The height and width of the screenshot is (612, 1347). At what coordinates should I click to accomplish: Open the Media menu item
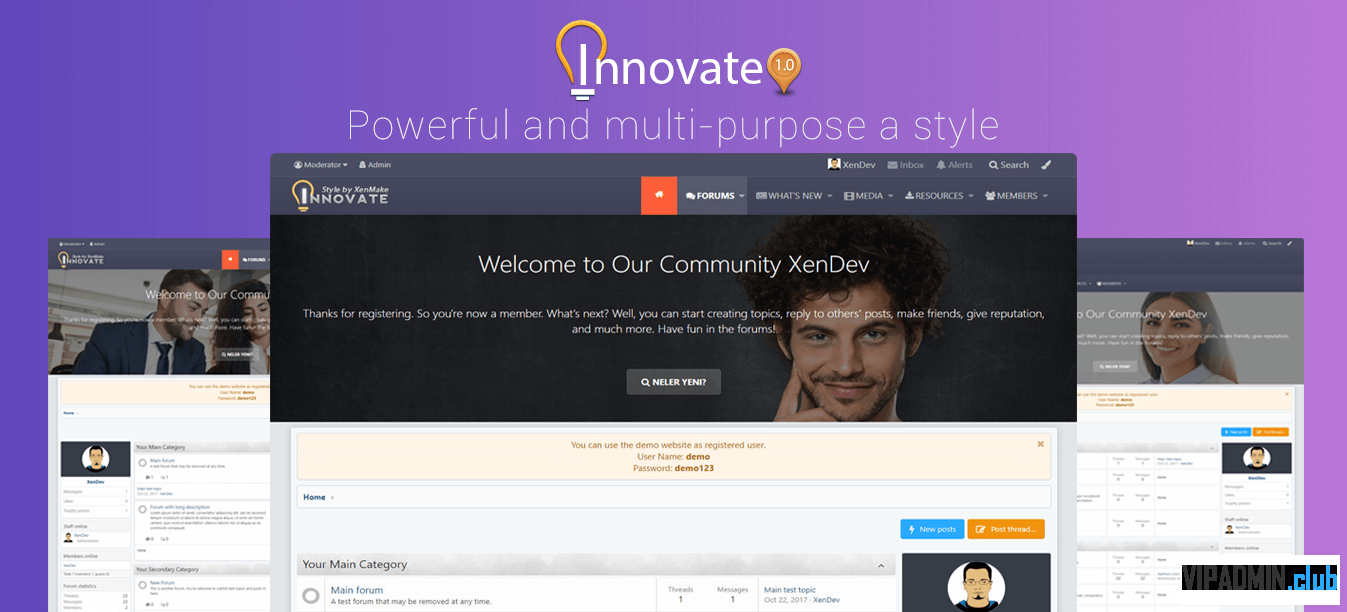click(868, 196)
